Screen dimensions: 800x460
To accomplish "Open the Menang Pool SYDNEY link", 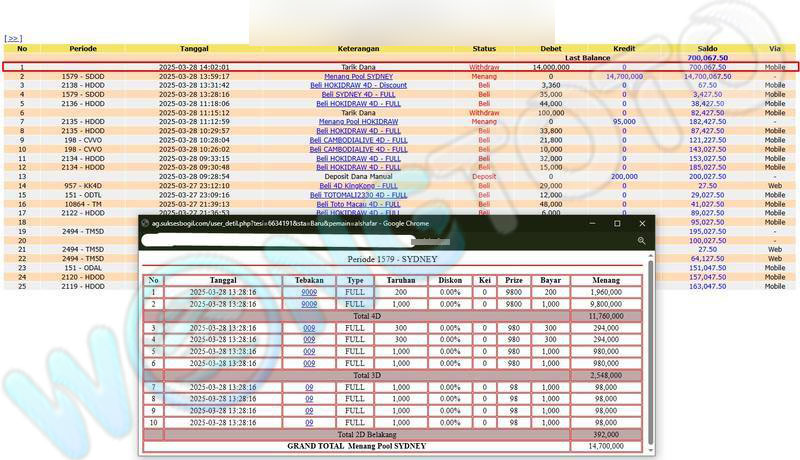I will [358, 76].
